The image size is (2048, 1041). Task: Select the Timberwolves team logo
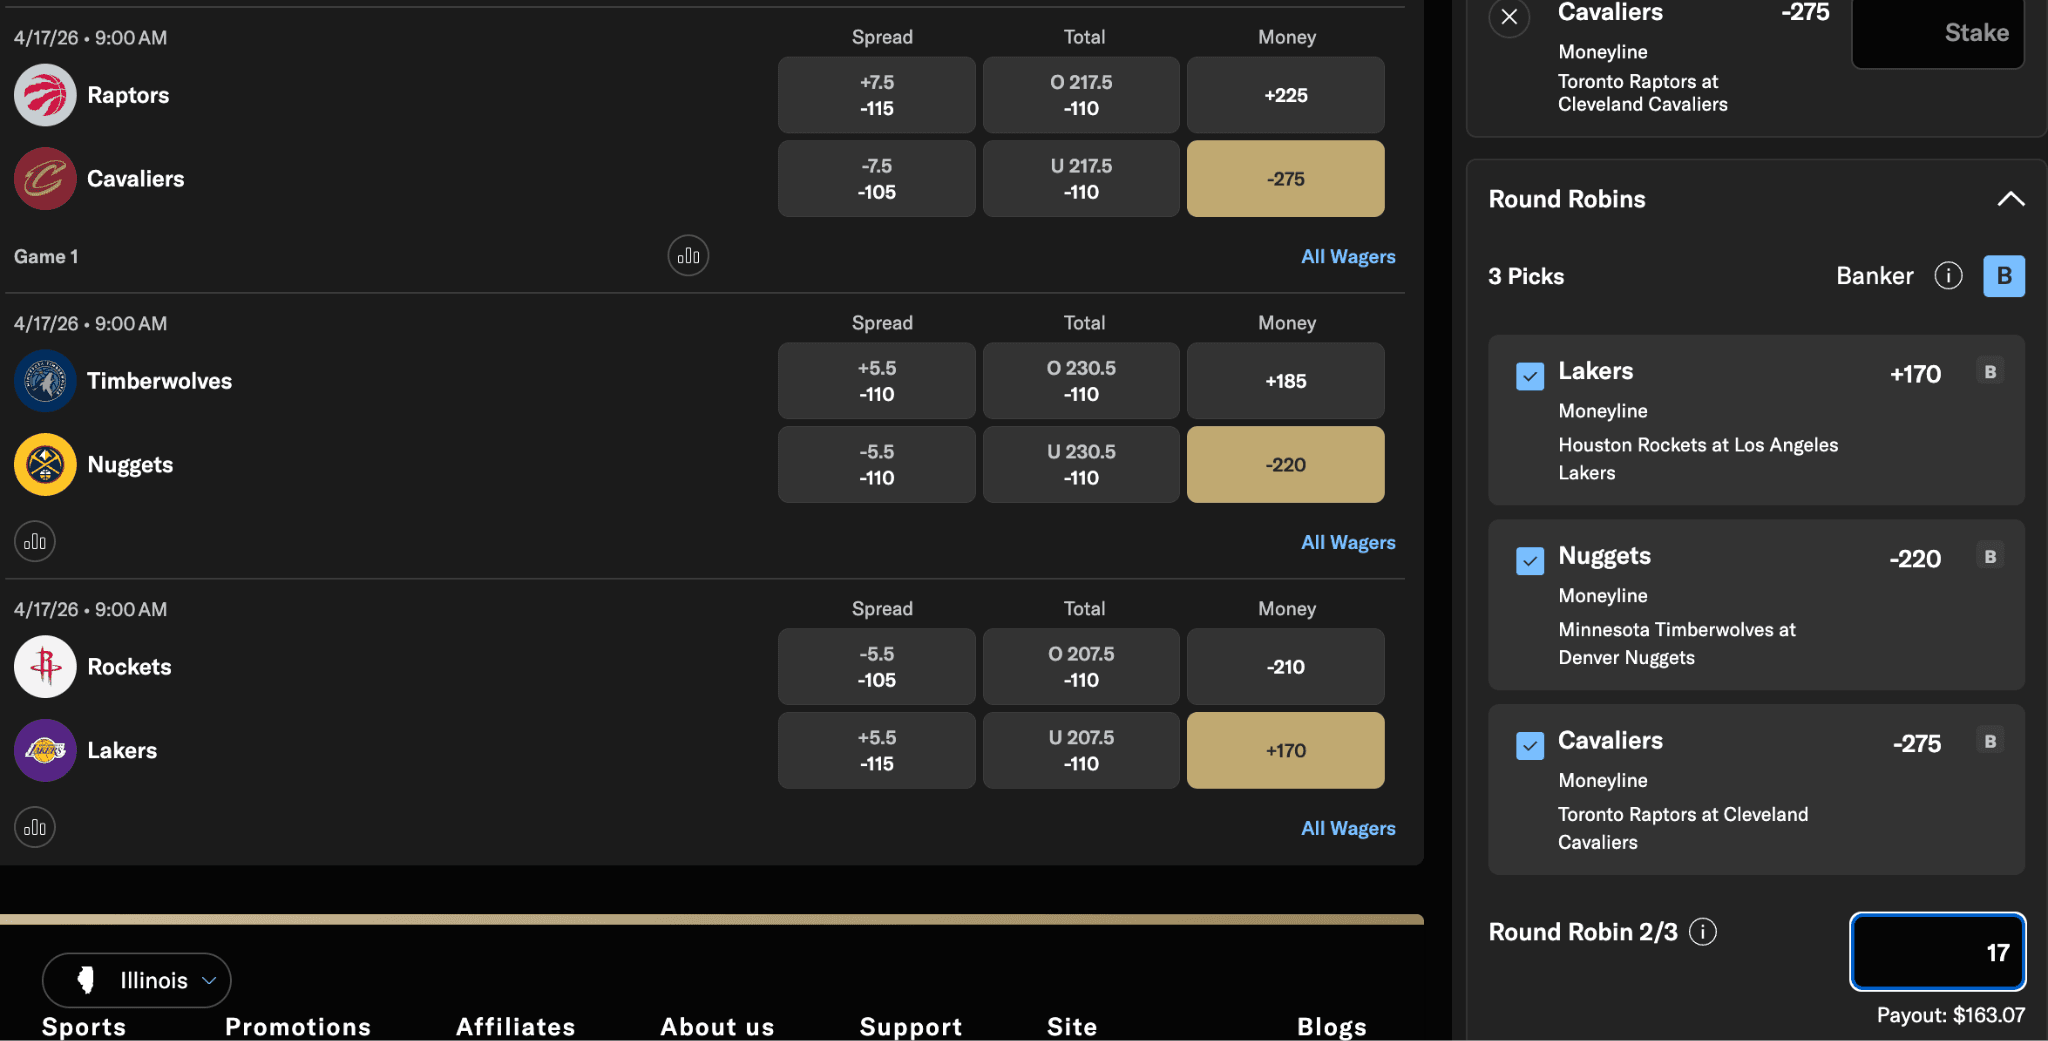coord(45,381)
